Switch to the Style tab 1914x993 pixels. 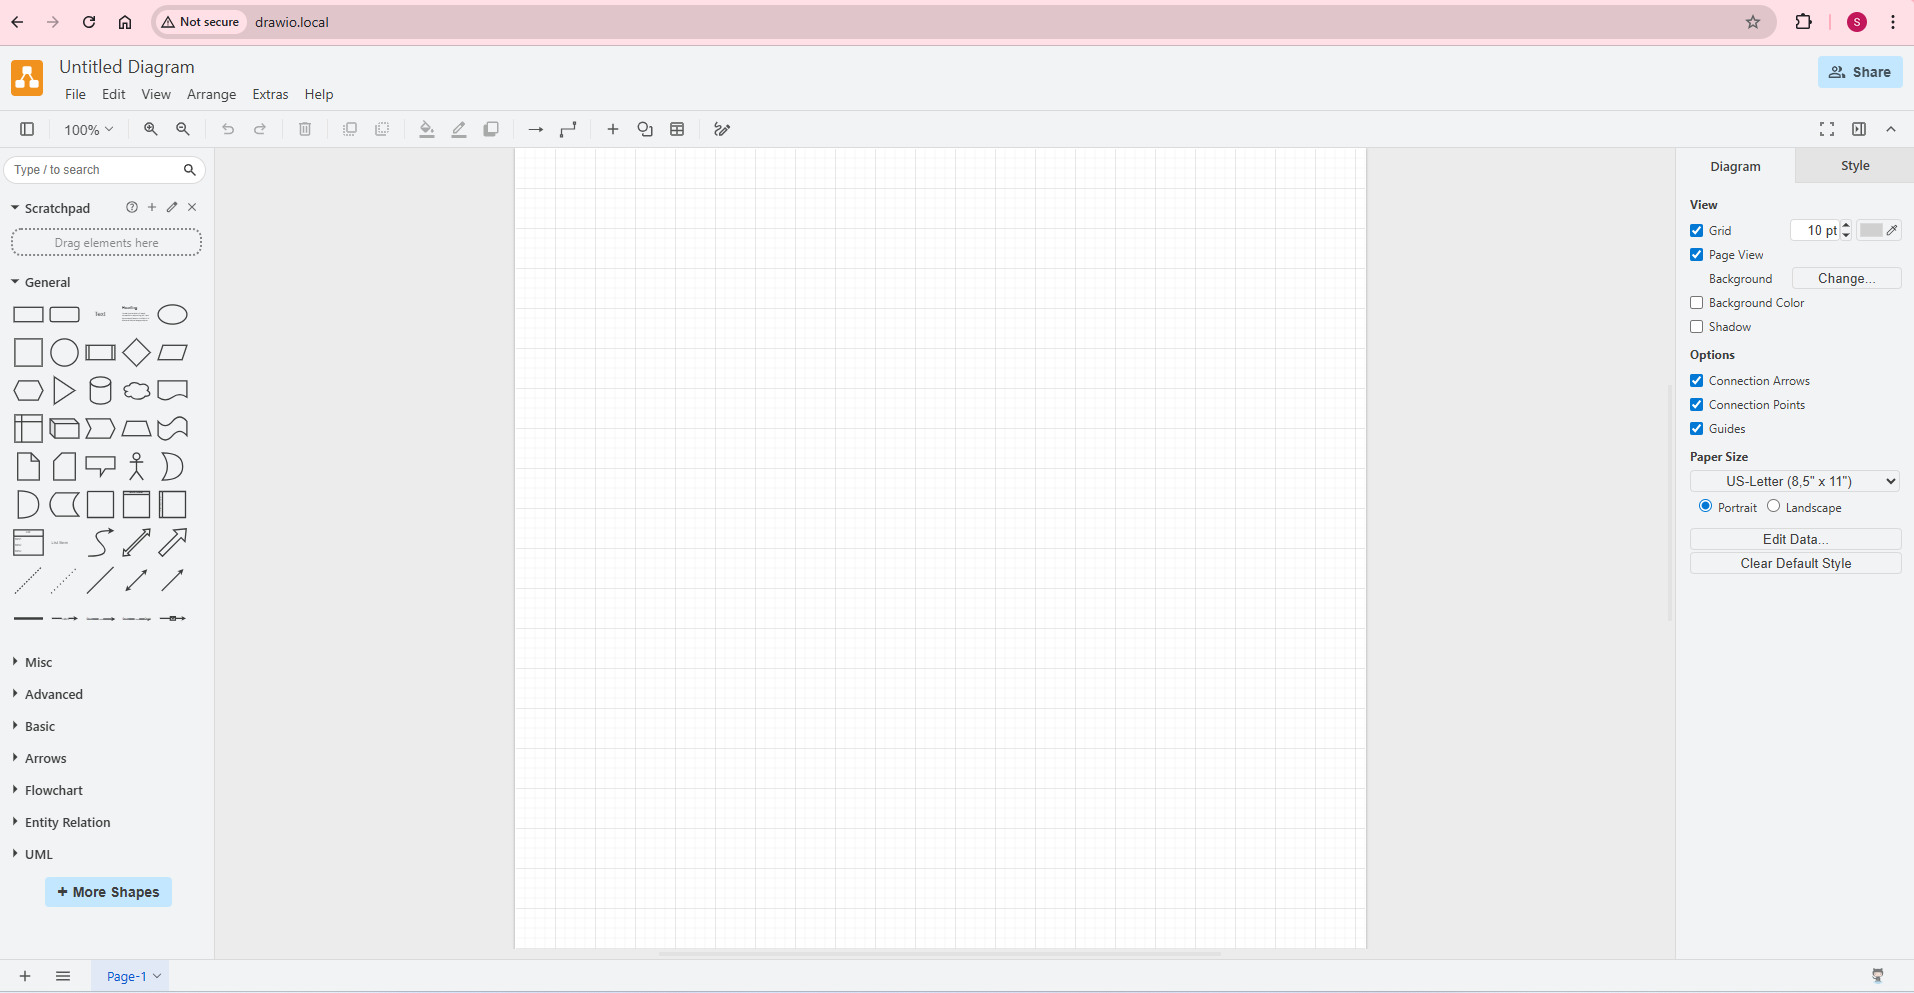[1854, 165]
